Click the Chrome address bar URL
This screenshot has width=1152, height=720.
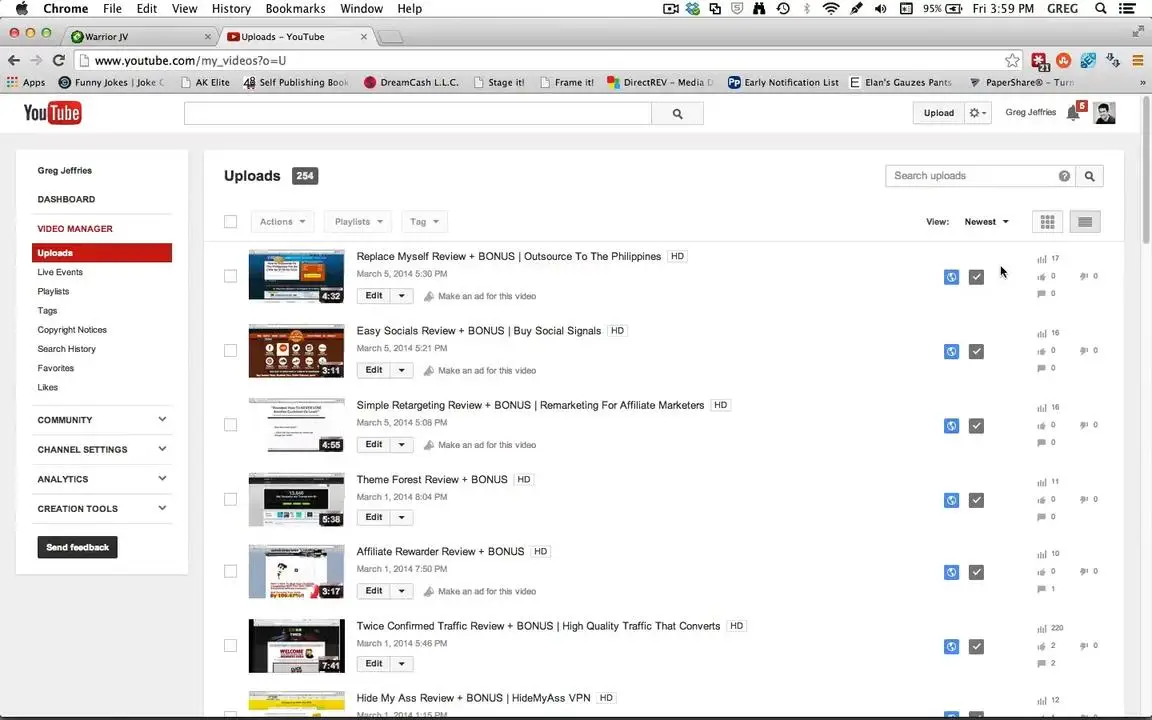[x=190, y=60]
